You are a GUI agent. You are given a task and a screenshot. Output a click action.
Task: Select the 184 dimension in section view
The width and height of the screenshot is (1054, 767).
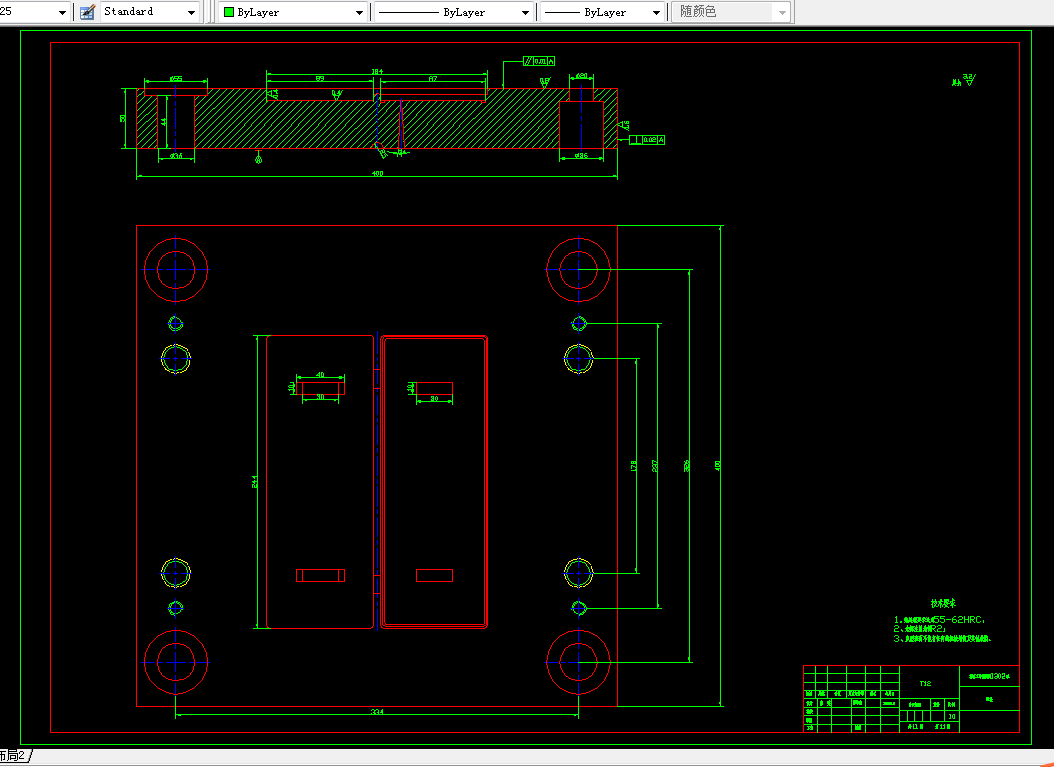(x=377, y=72)
